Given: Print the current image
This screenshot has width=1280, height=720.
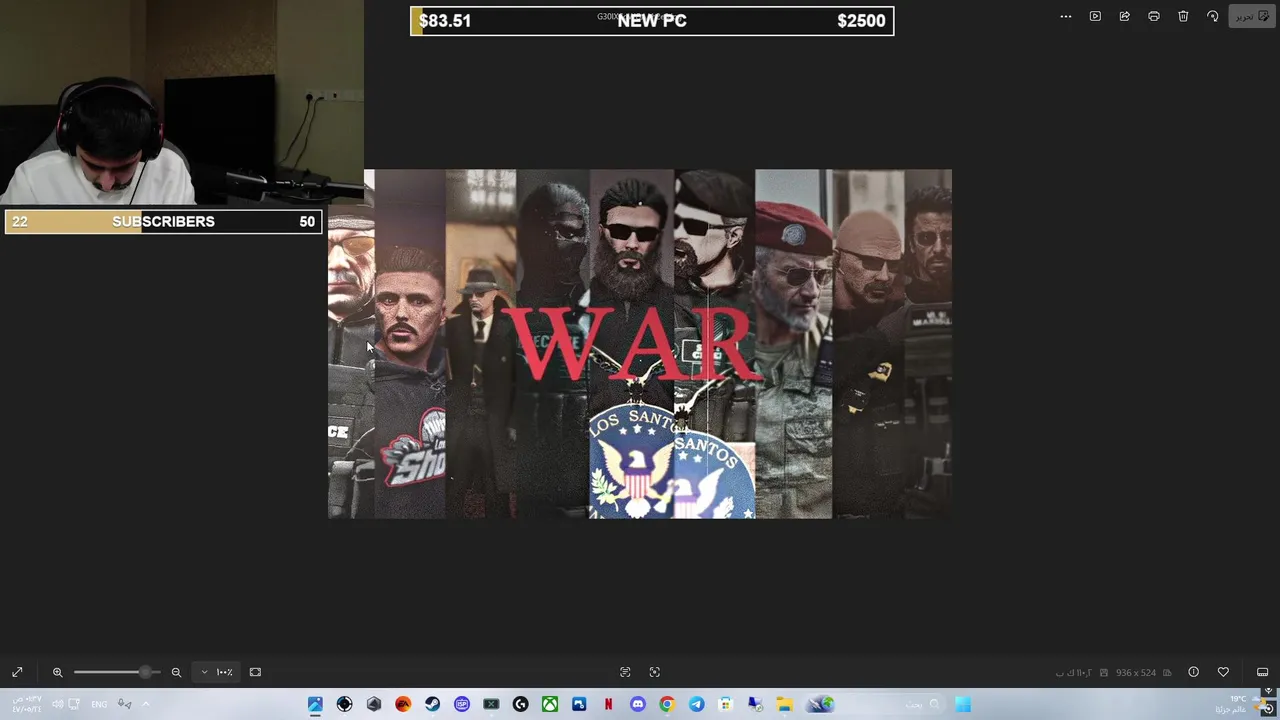Looking at the screenshot, I should click(1154, 16).
